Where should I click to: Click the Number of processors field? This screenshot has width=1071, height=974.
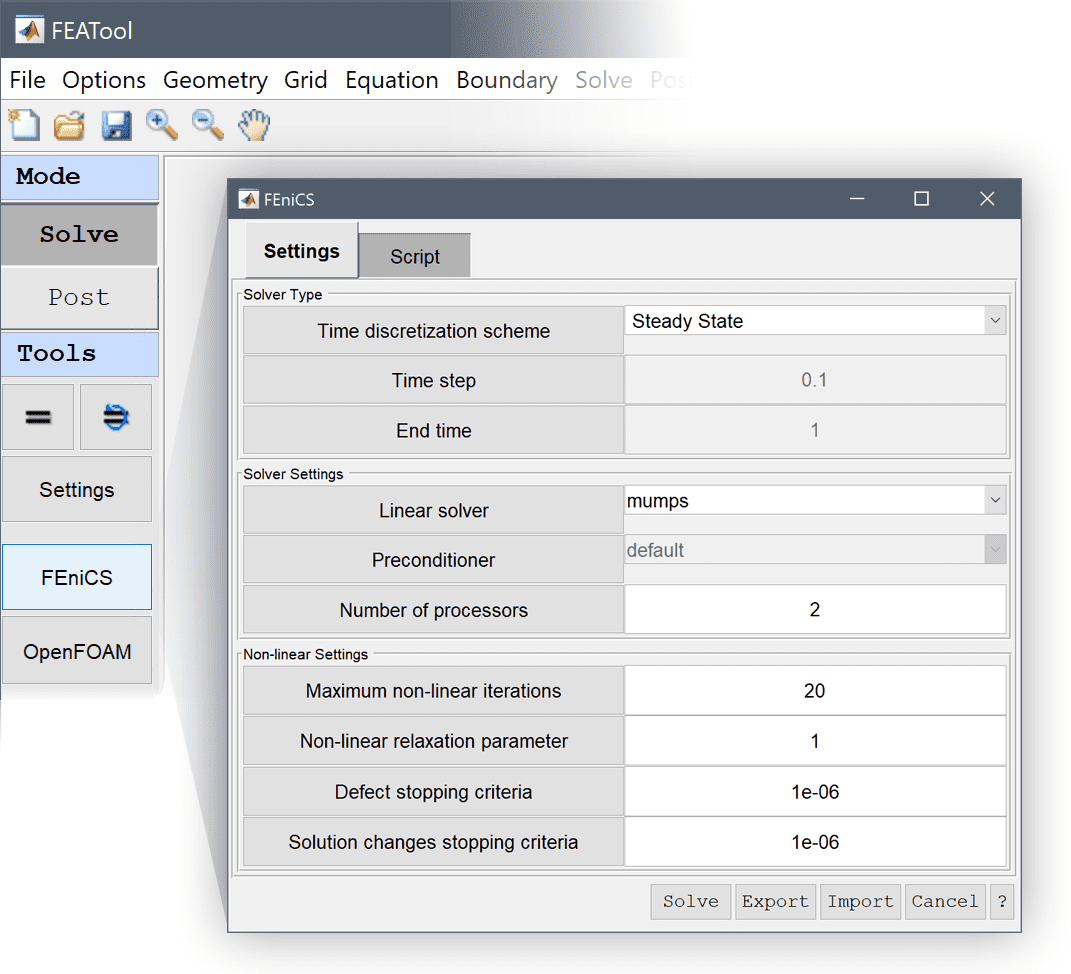[815, 609]
